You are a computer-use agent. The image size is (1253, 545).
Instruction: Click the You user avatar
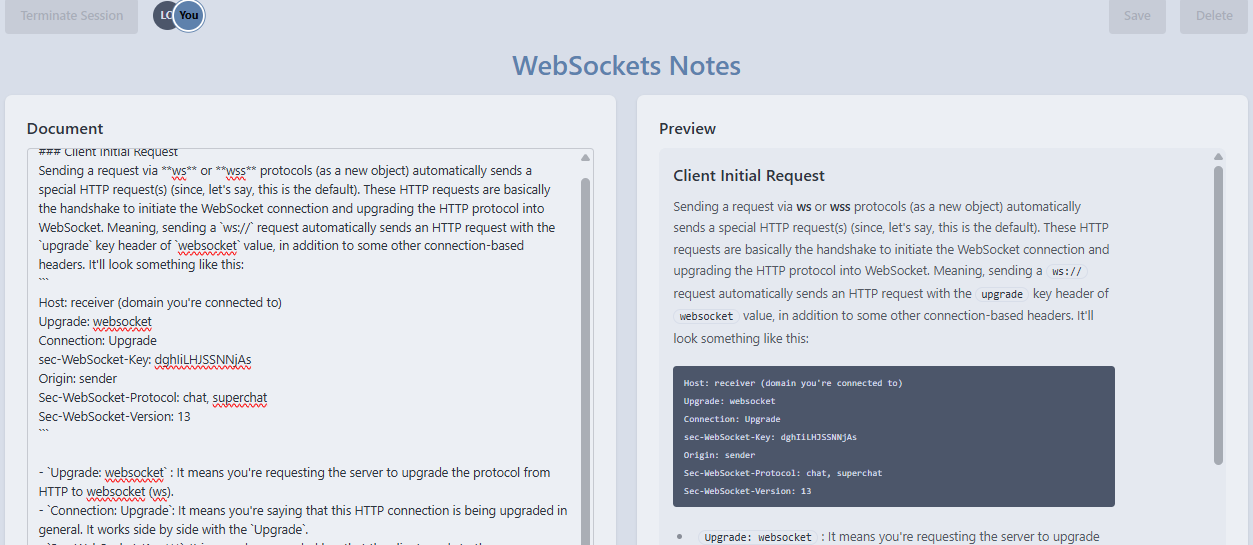tap(189, 15)
